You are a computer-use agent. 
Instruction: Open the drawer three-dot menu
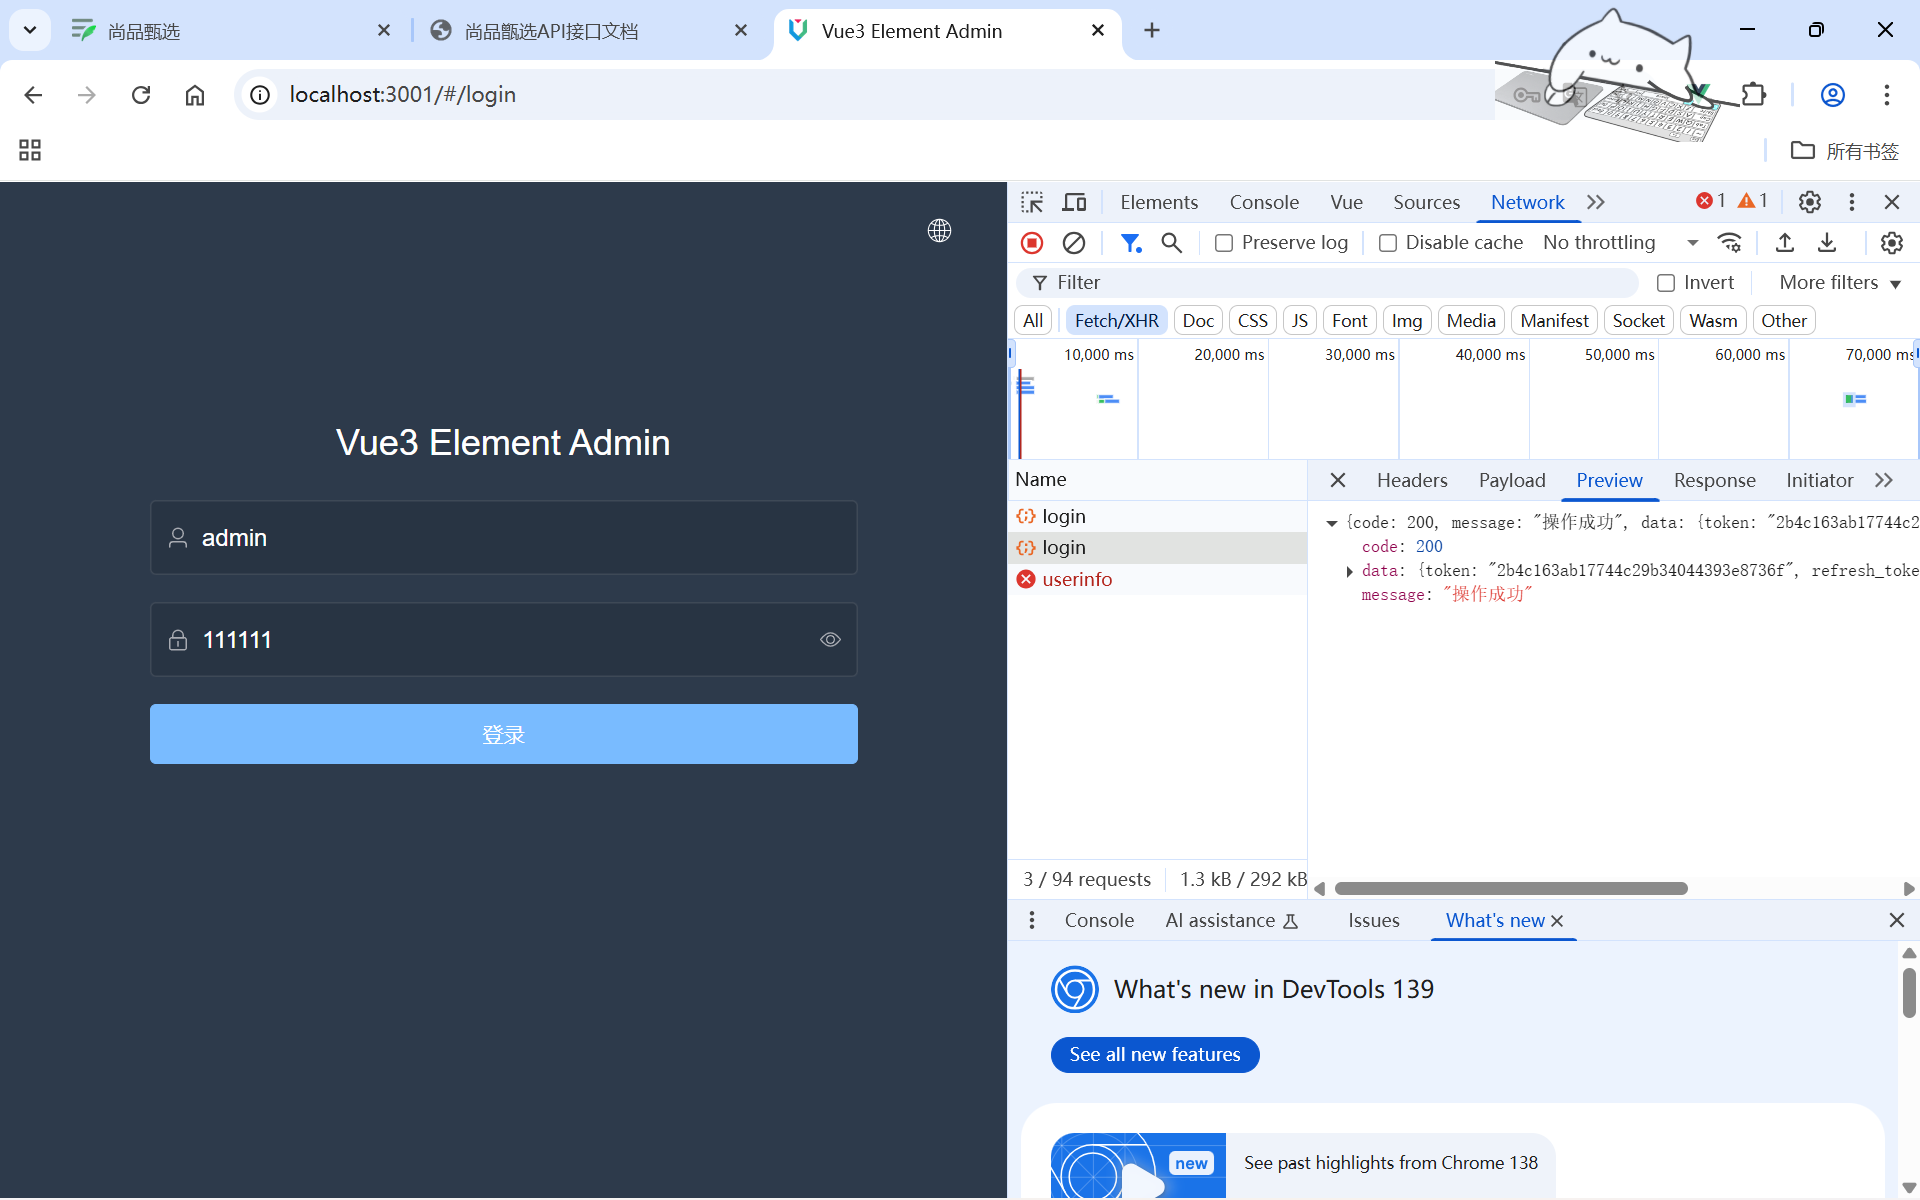pos(1032,920)
